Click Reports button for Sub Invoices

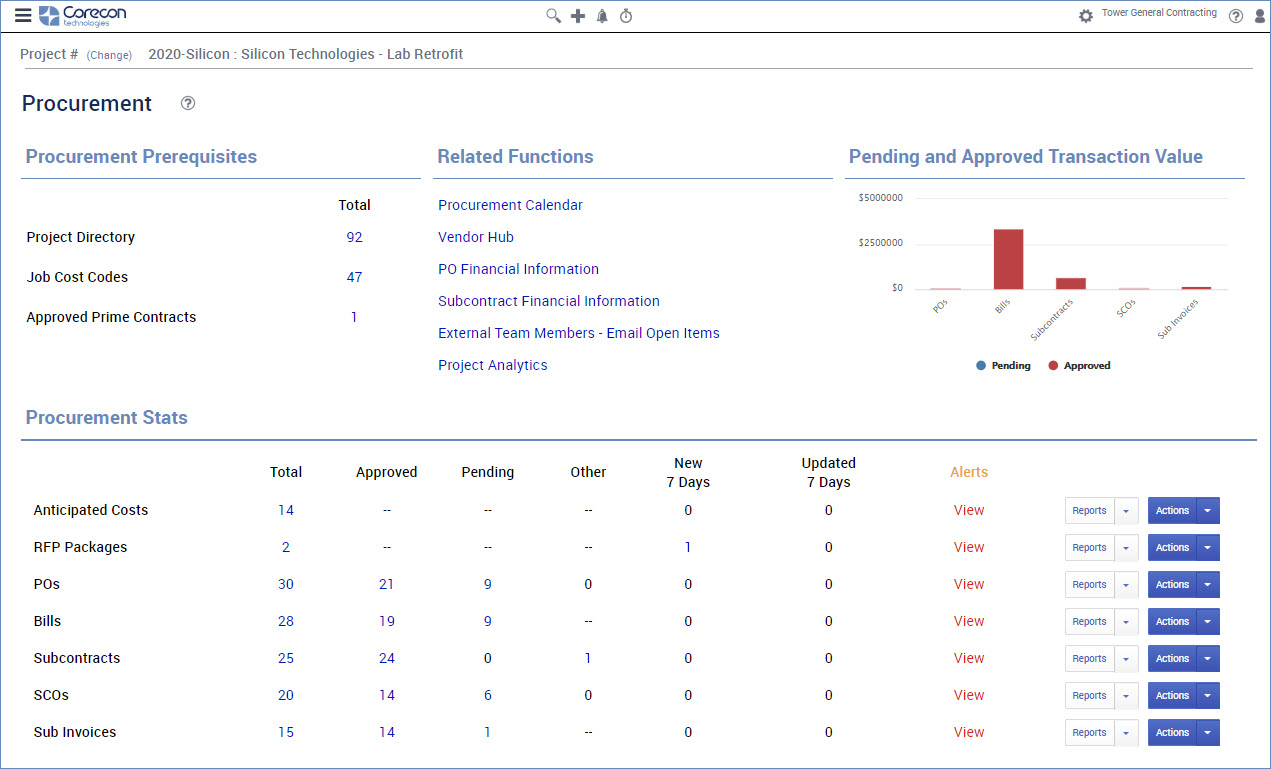pyautogui.click(x=1089, y=733)
